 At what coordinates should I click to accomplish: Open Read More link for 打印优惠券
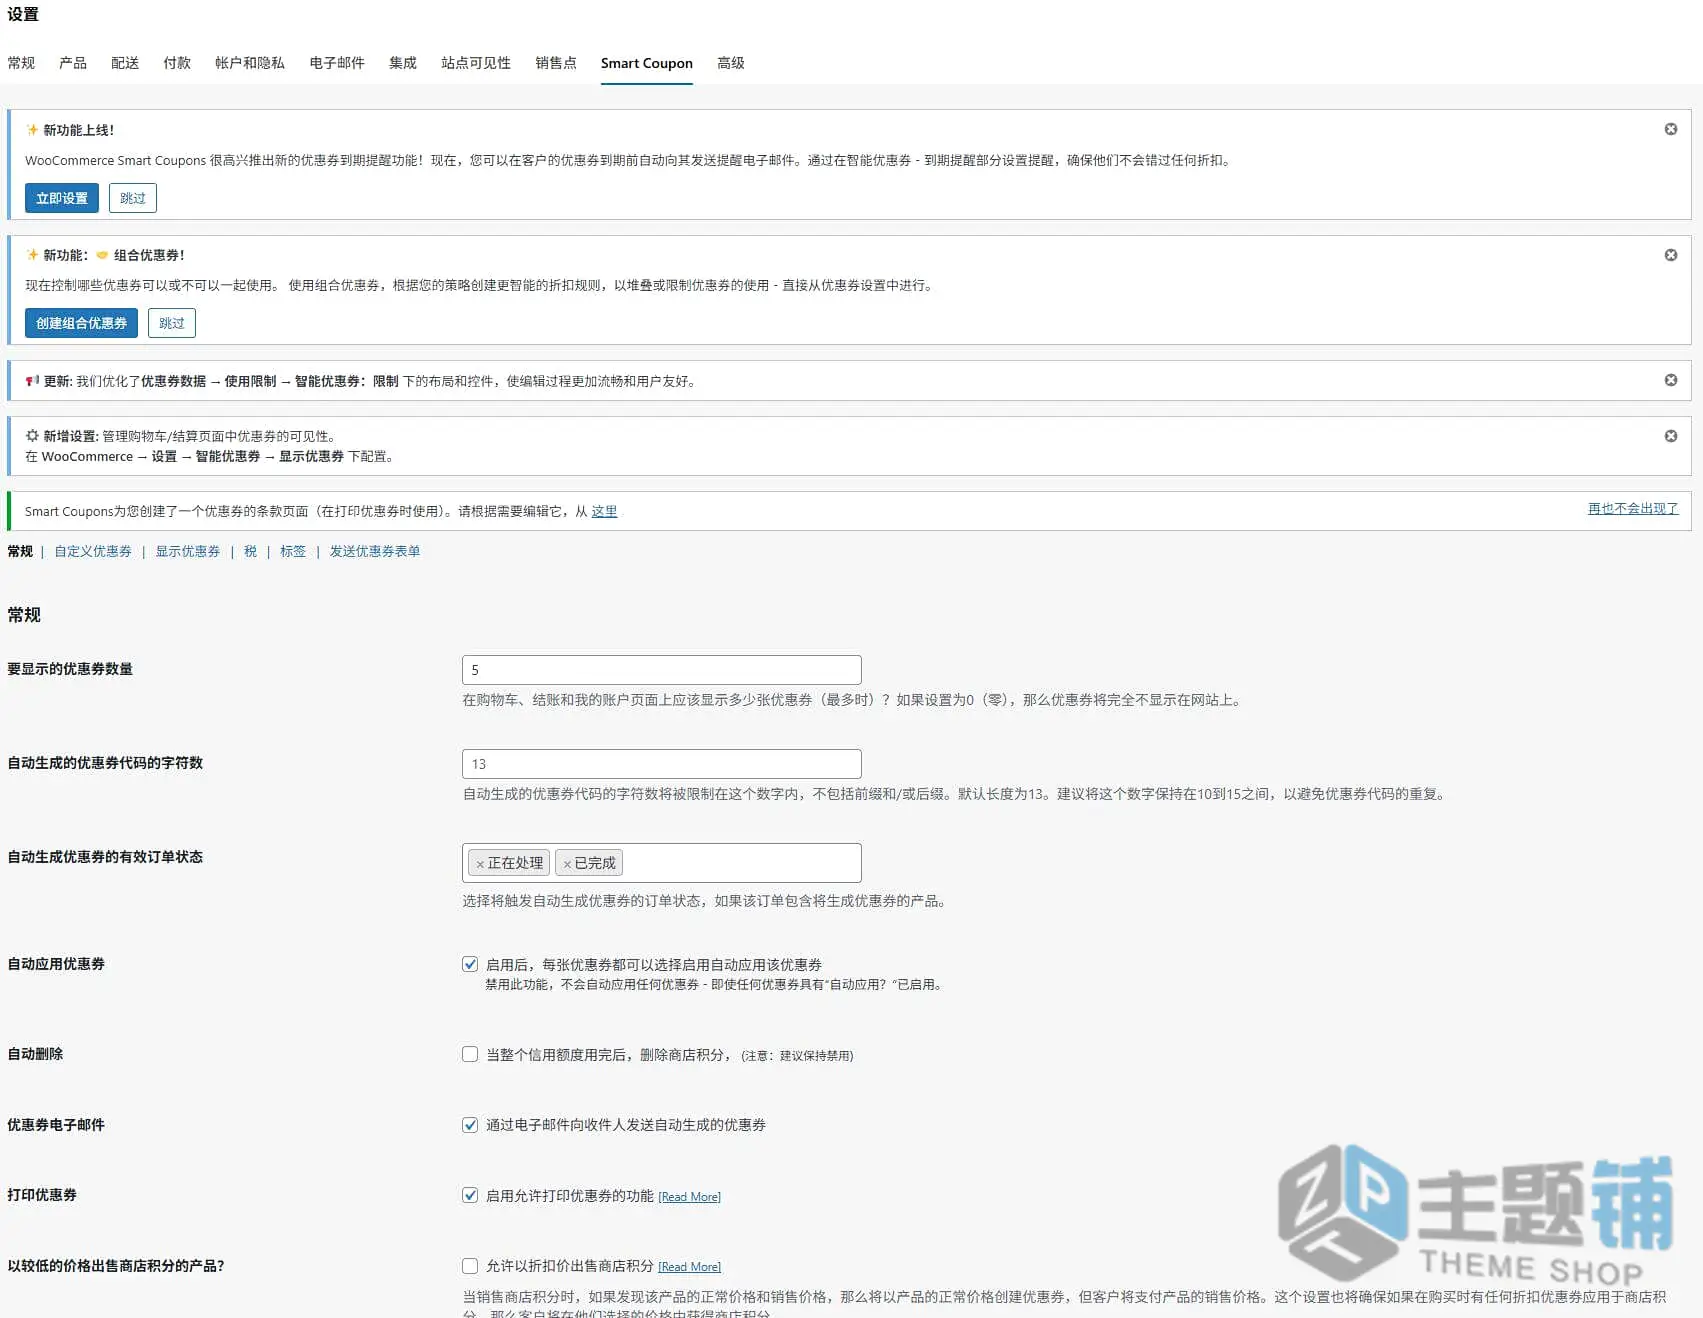[689, 1197]
